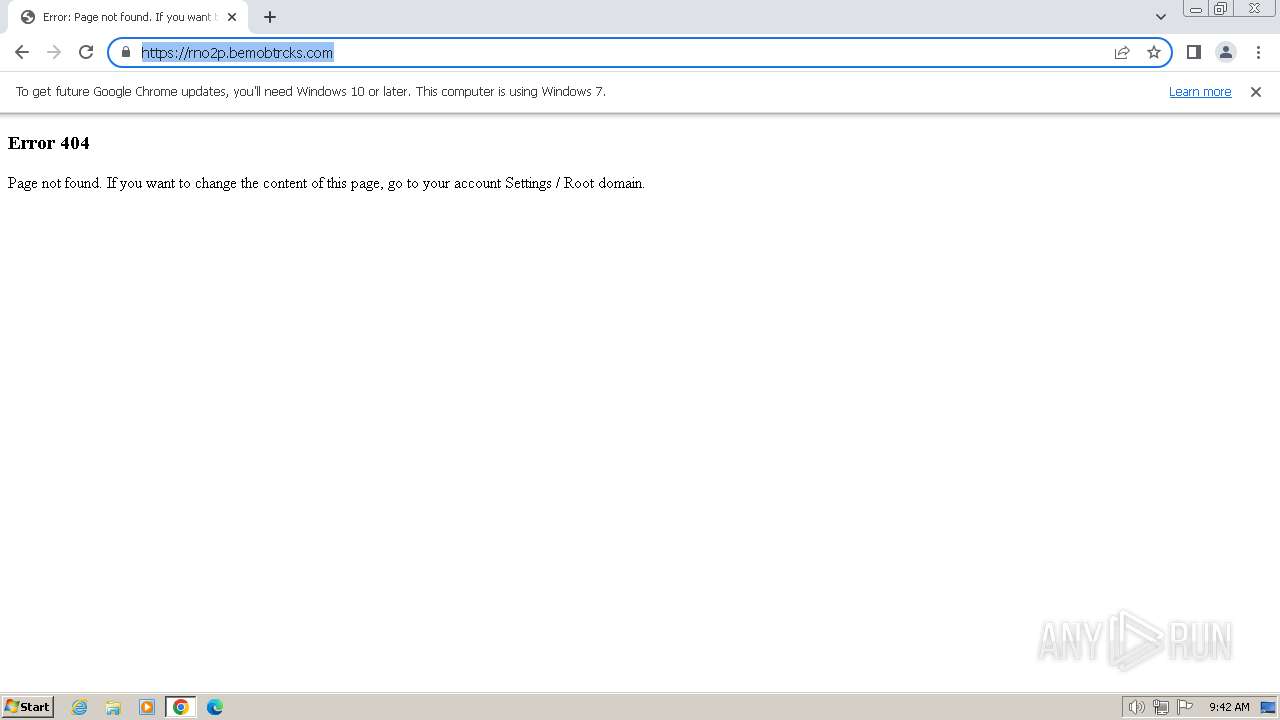
Task: Restore down the Chrome window
Action: click(1221, 9)
